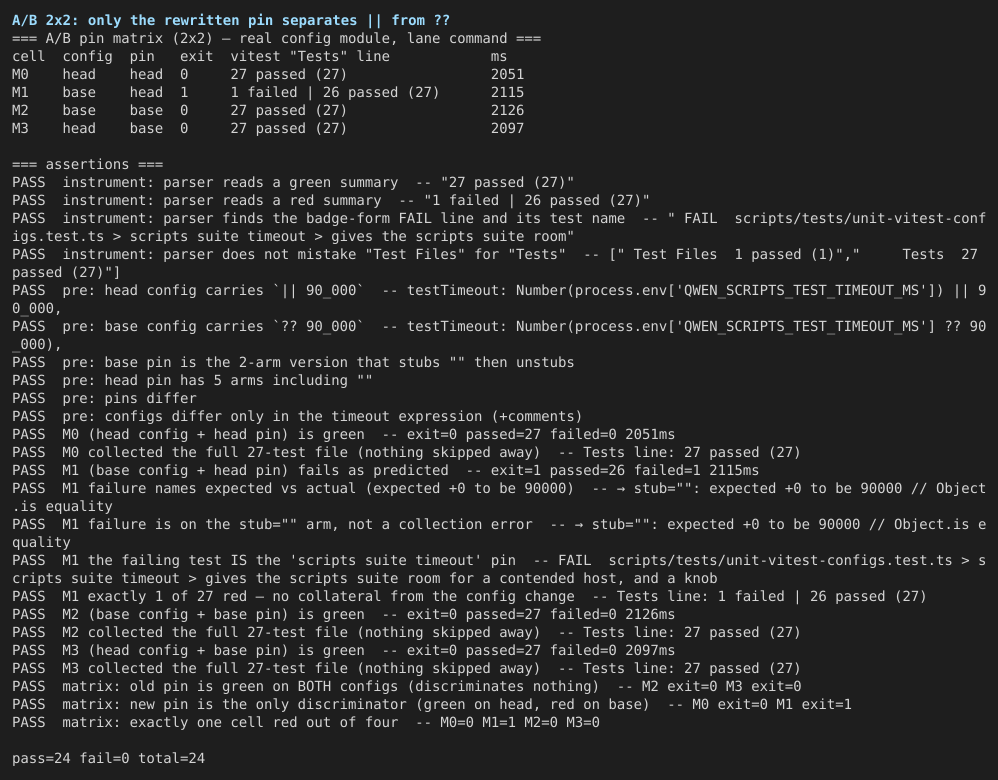Image resolution: width=998 pixels, height=780 pixels.
Task: Click 'matrix: old pin is green on BOTH configs'
Action: (x=407, y=686)
